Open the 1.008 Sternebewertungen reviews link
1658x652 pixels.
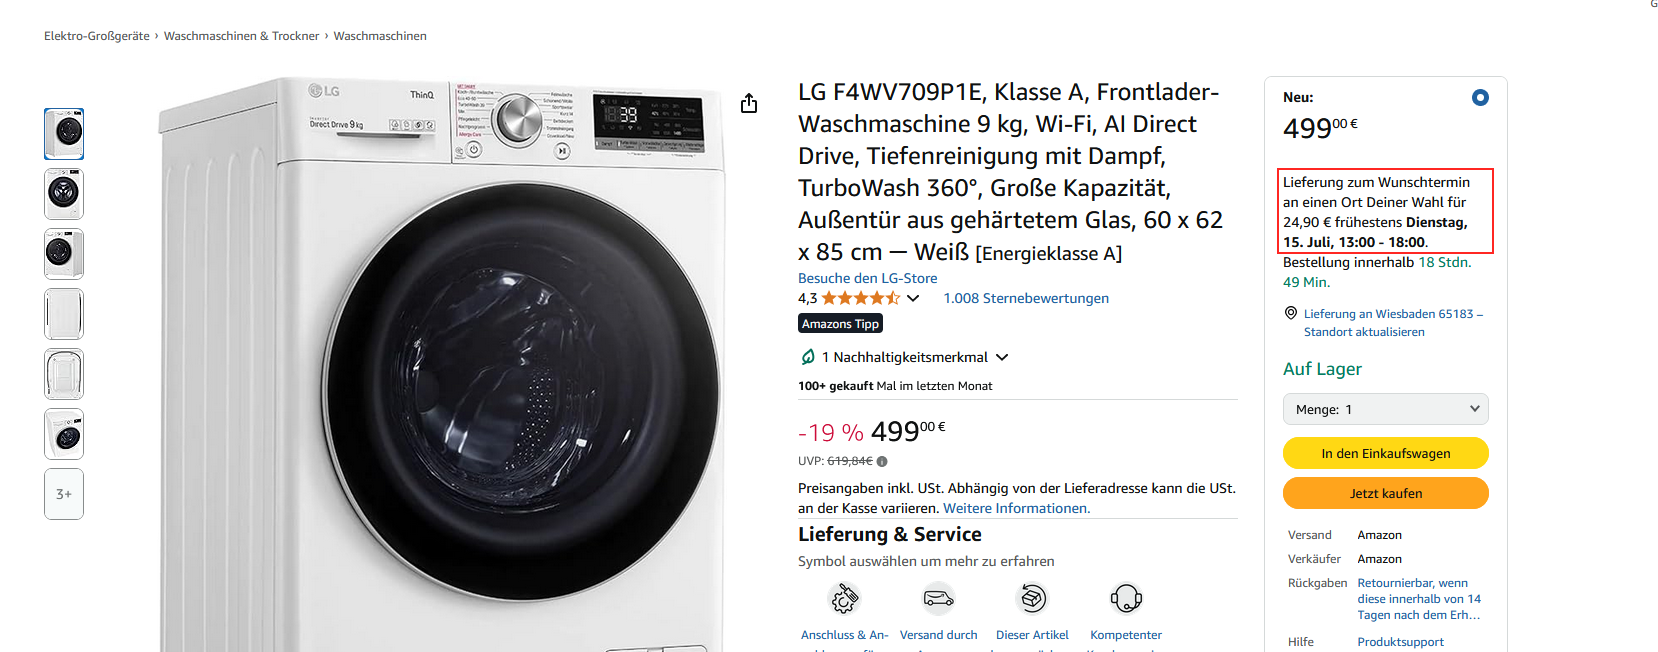1025,298
